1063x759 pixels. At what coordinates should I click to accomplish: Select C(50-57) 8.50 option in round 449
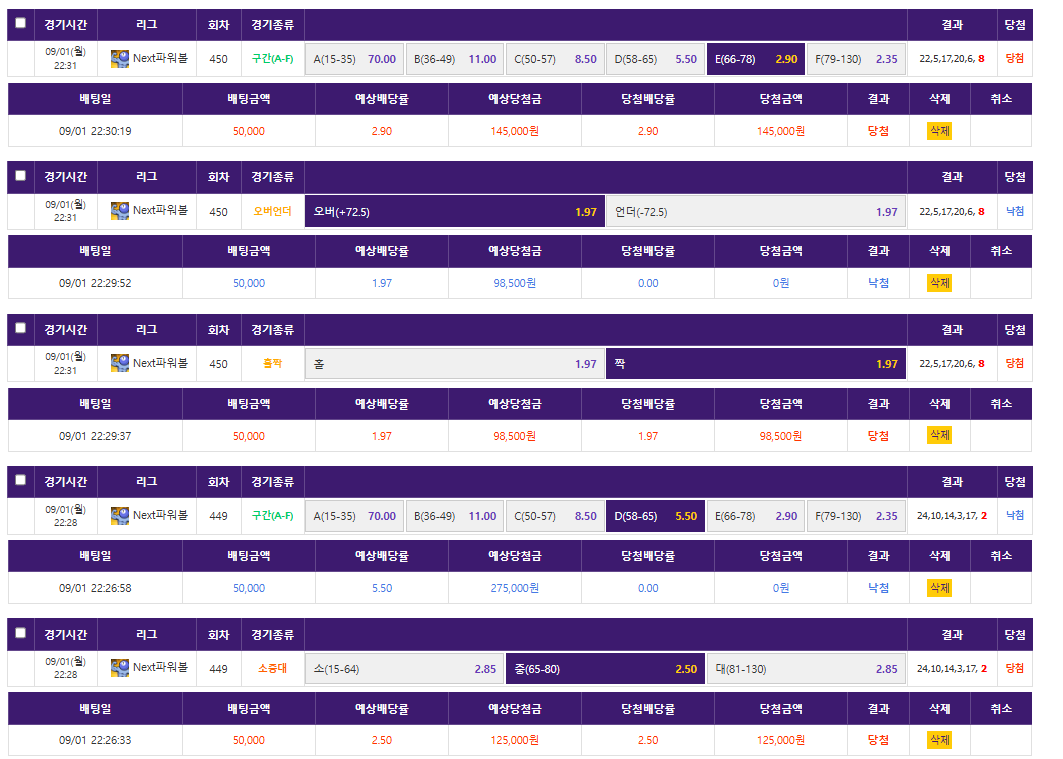[555, 516]
